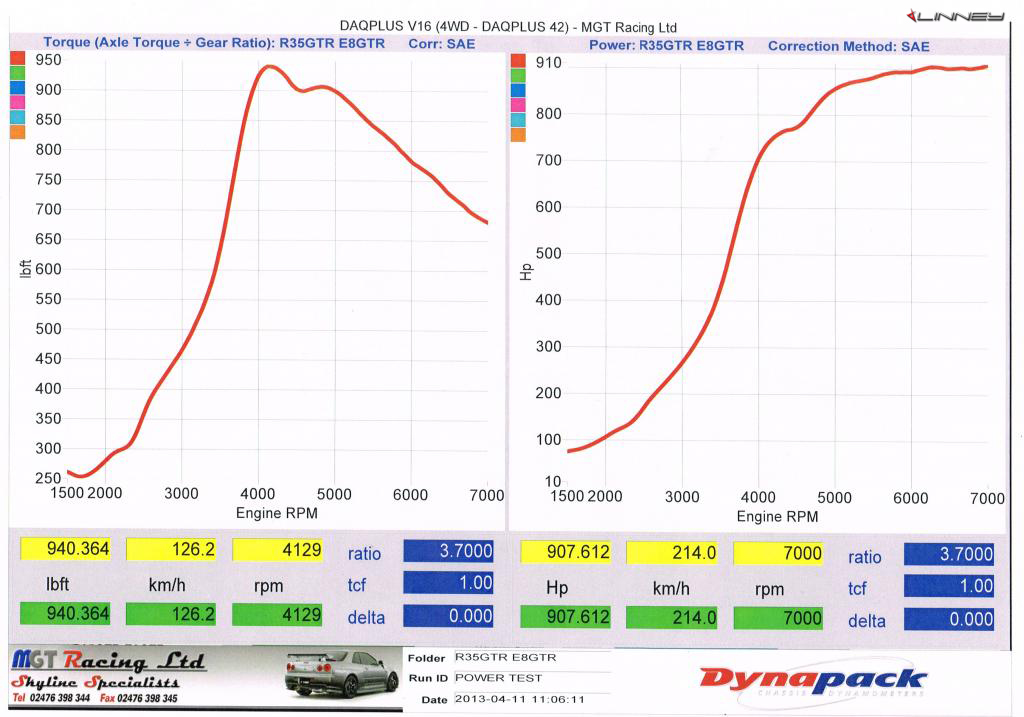1024x717 pixels.
Task: Select the green run swatch on power graph
Action: (518, 75)
